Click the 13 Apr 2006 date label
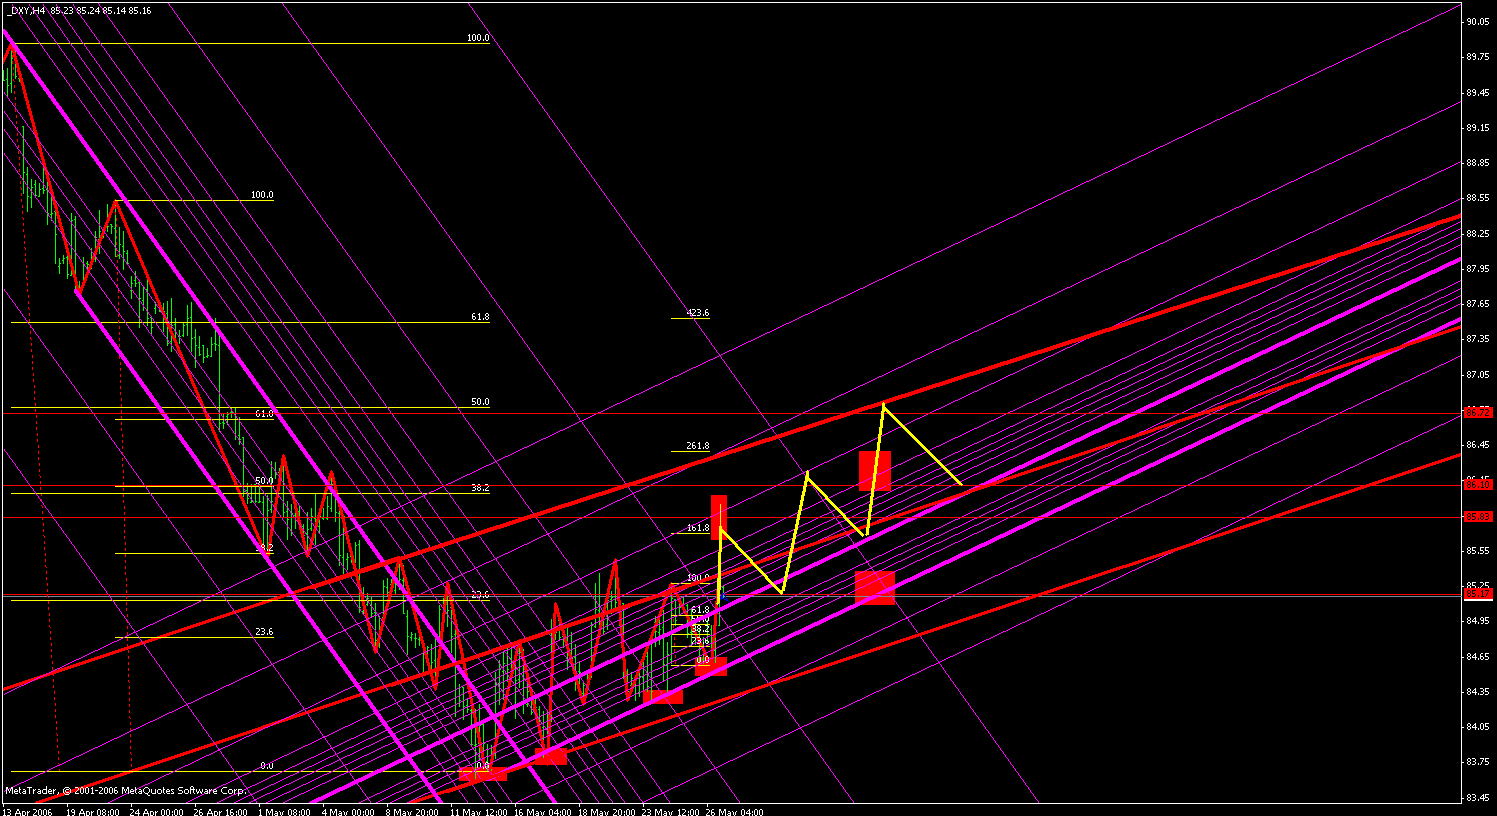Screen dimensions: 1497x816 coord(27,811)
